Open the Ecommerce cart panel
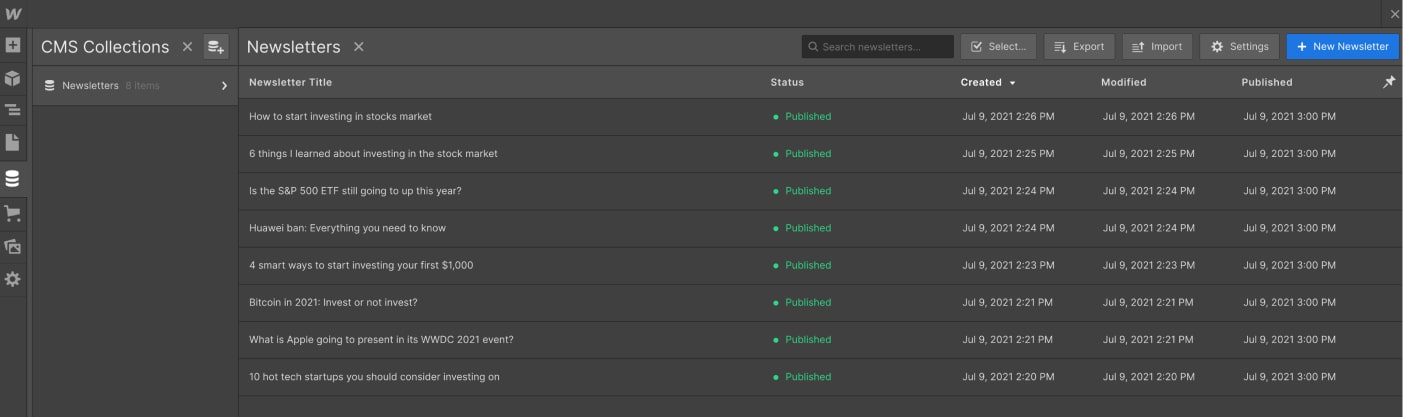The image size is (1403, 417). [x=13, y=213]
